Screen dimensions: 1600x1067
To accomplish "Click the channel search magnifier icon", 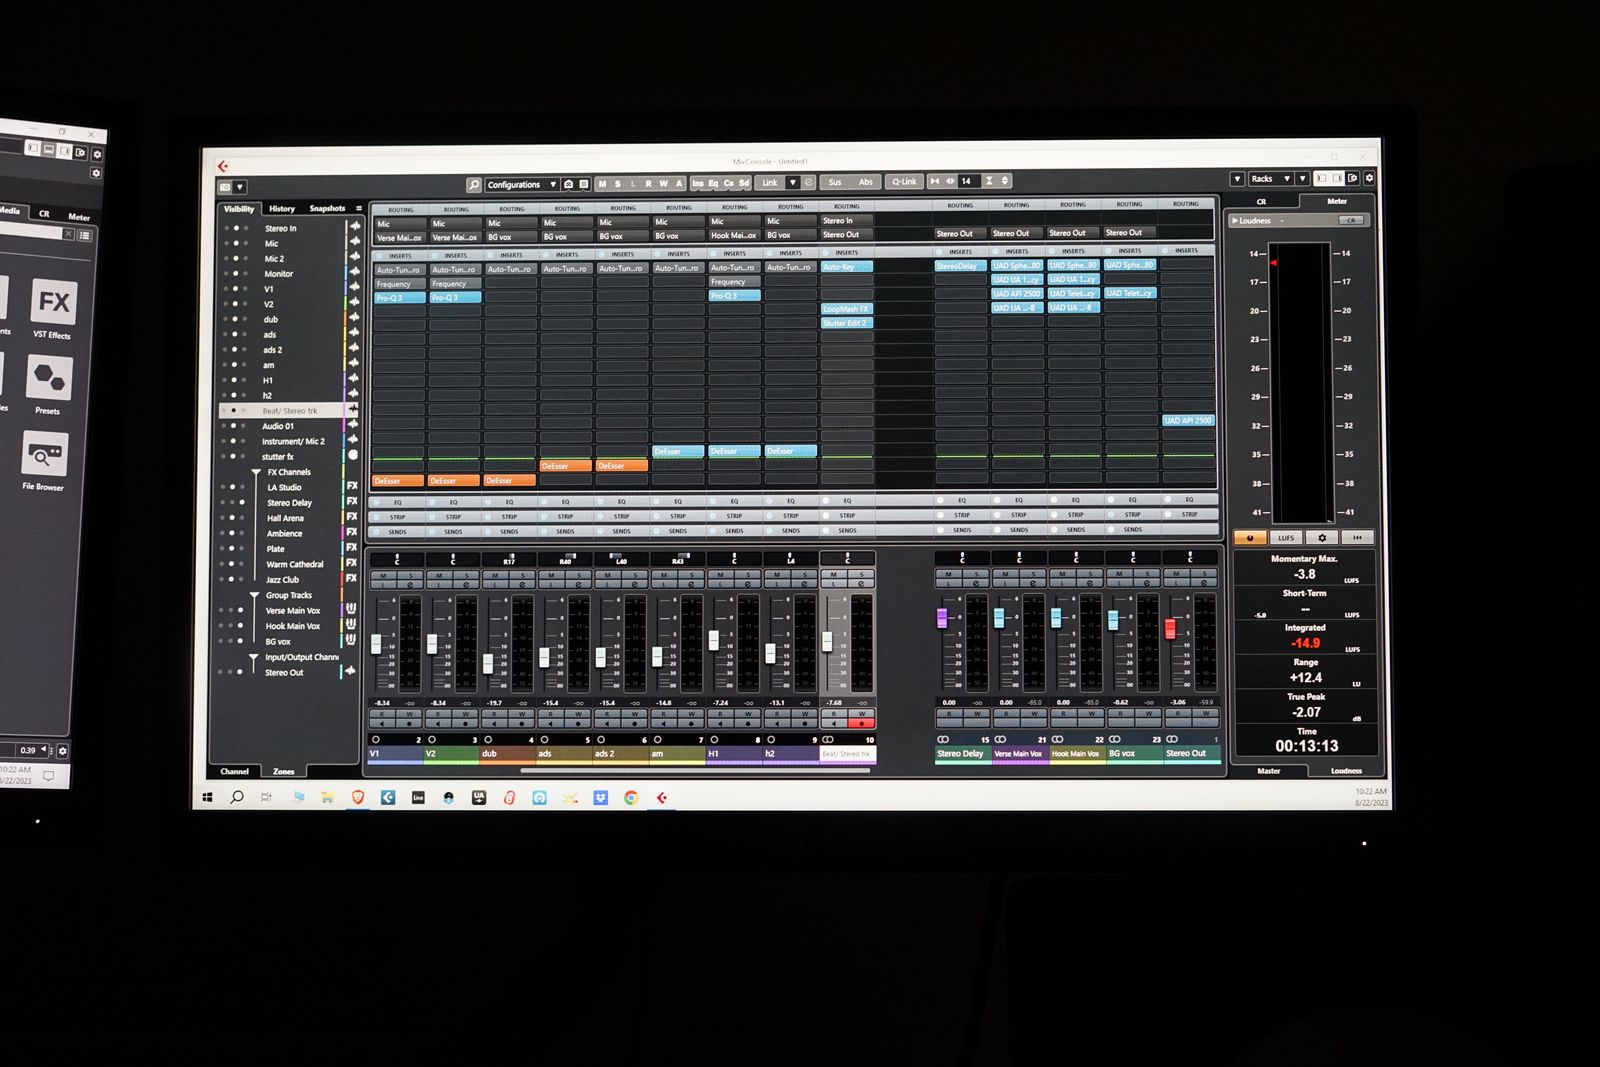I will pyautogui.click(x=473, y=185).
